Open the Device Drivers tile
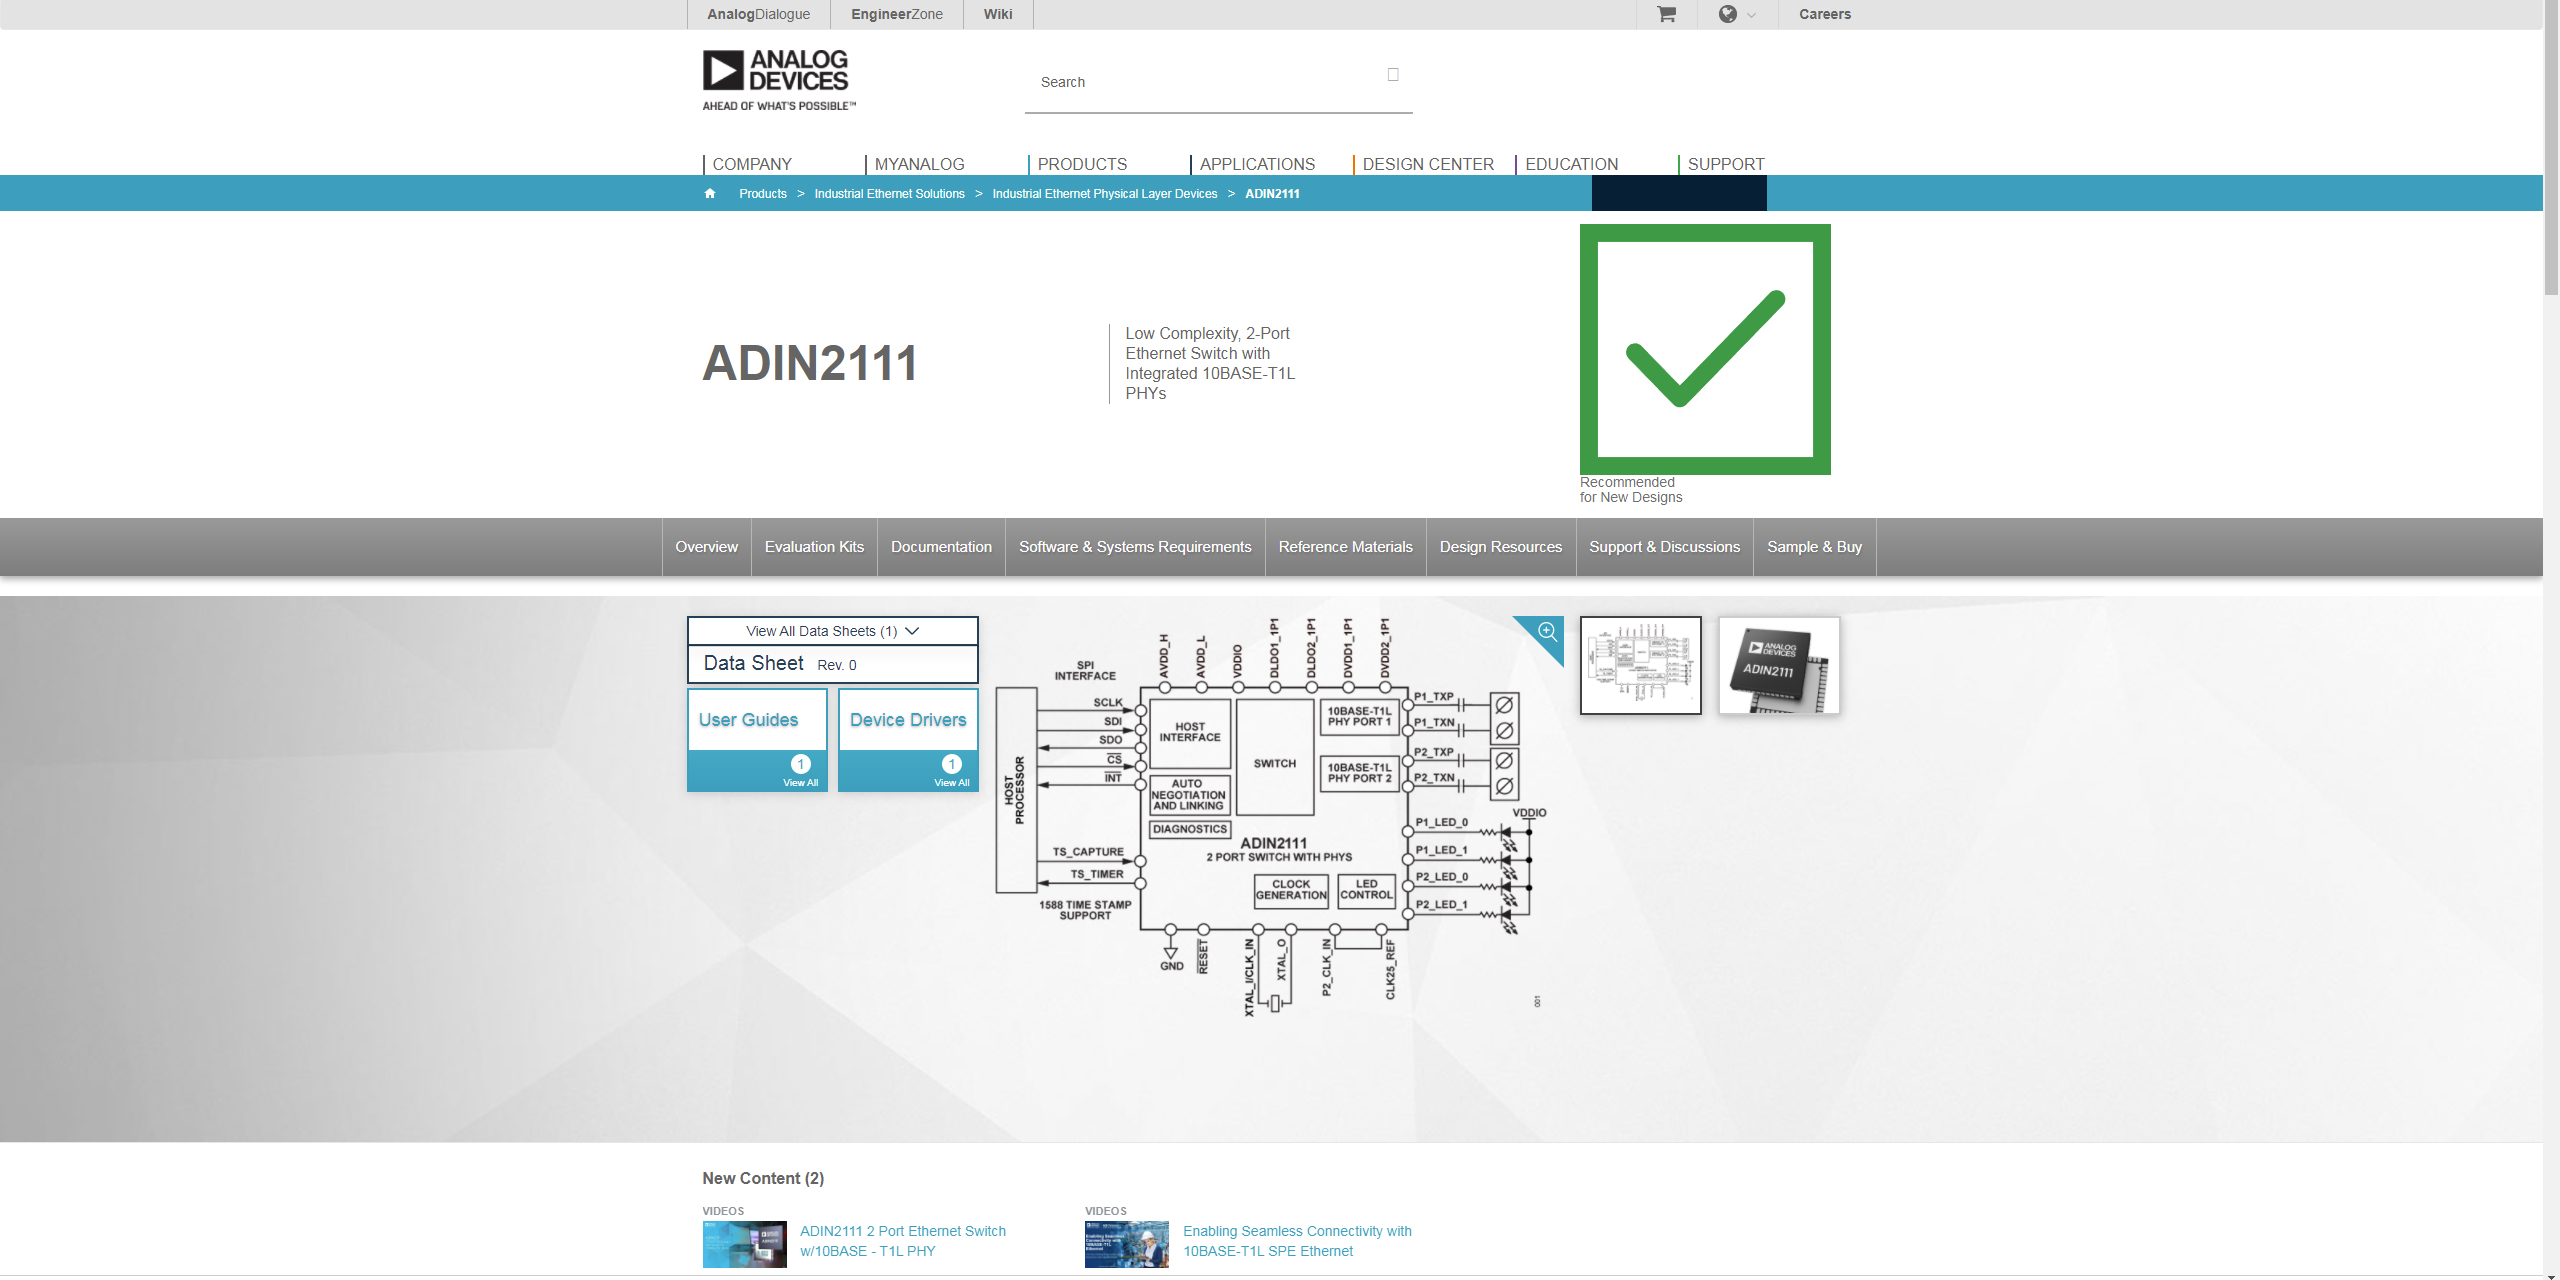2560x1280 pixels. (908, 720)
